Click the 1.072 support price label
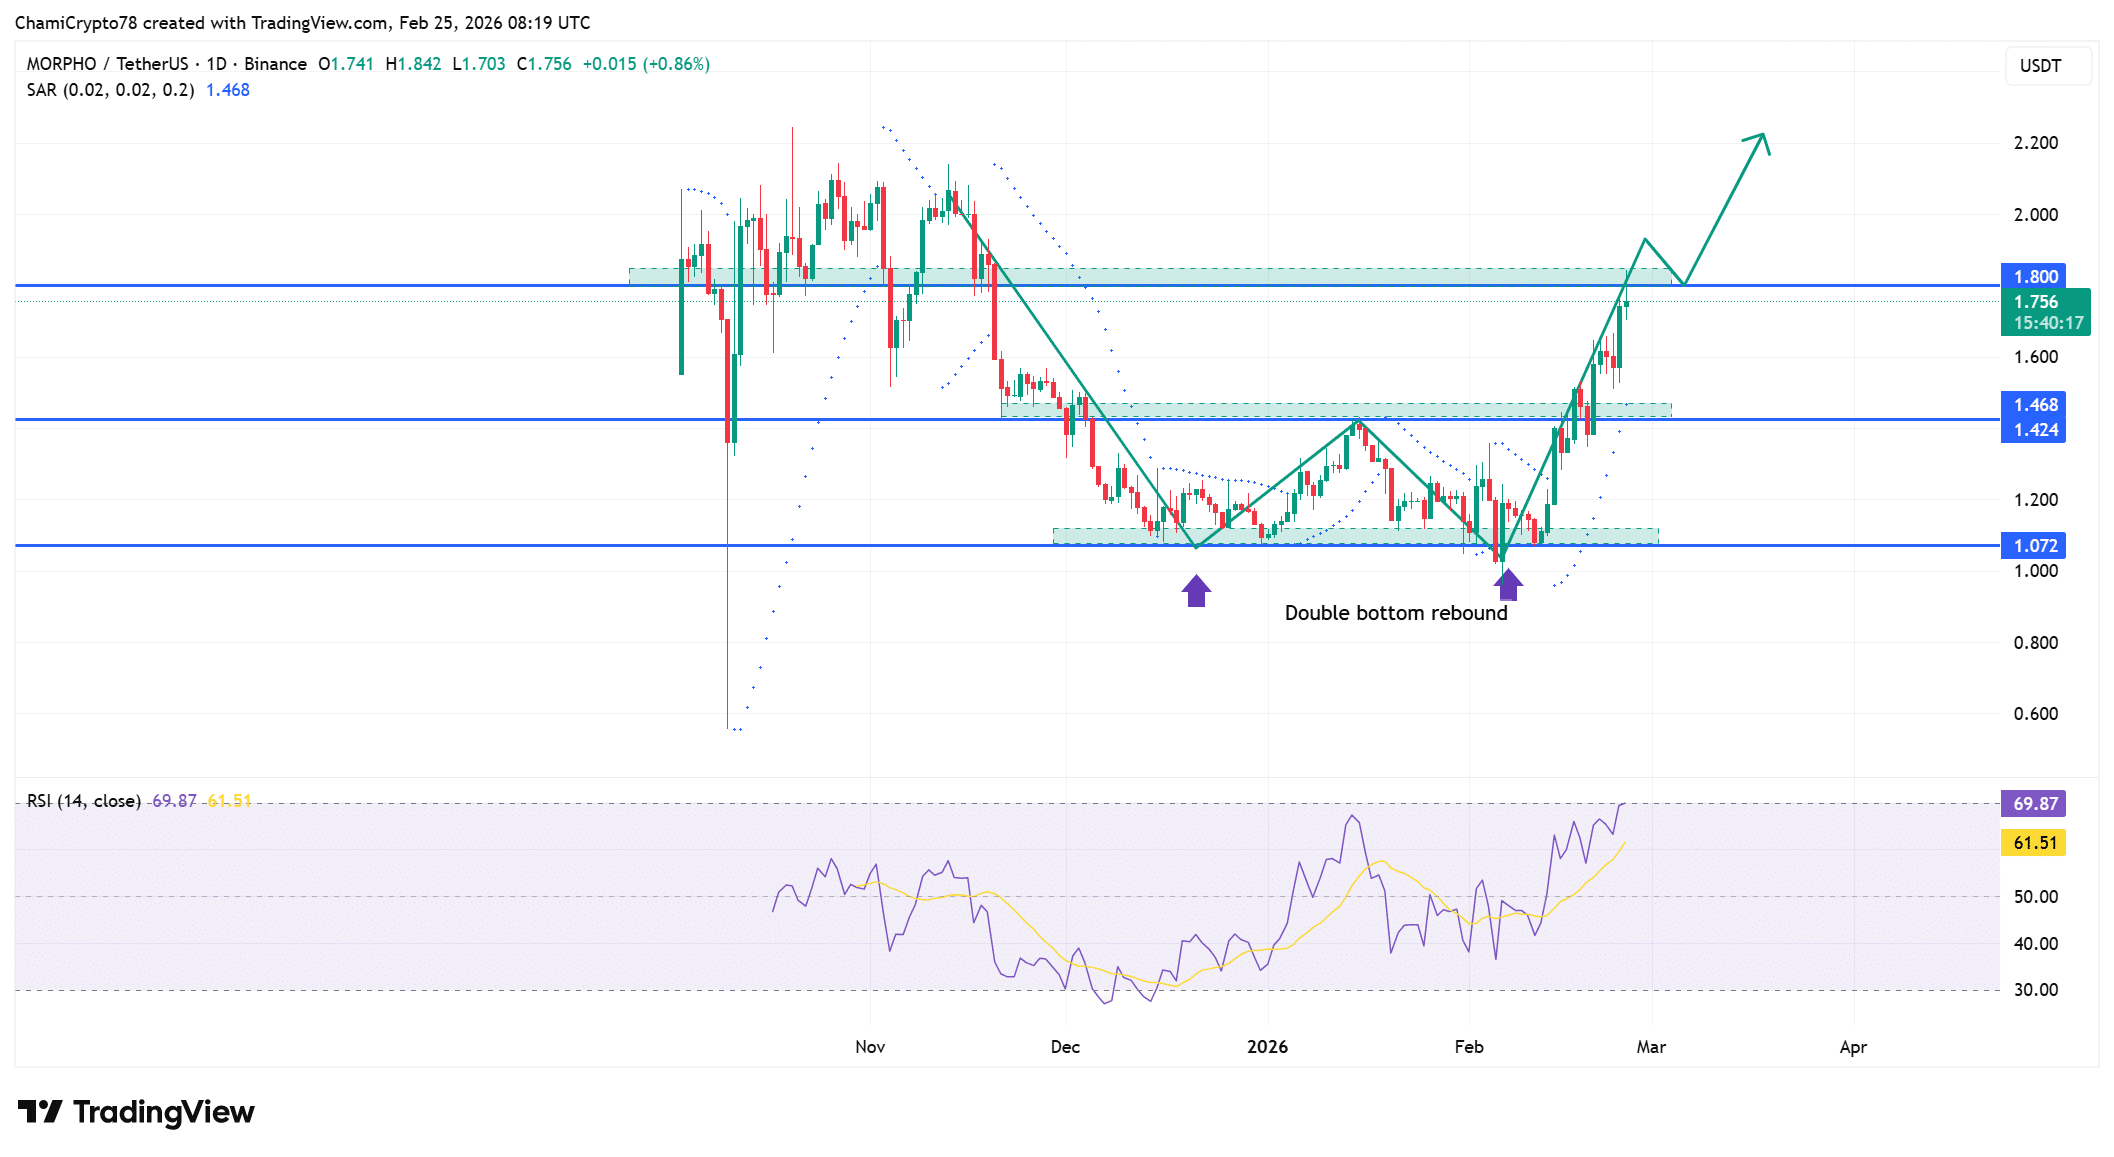 [2034, 546]
